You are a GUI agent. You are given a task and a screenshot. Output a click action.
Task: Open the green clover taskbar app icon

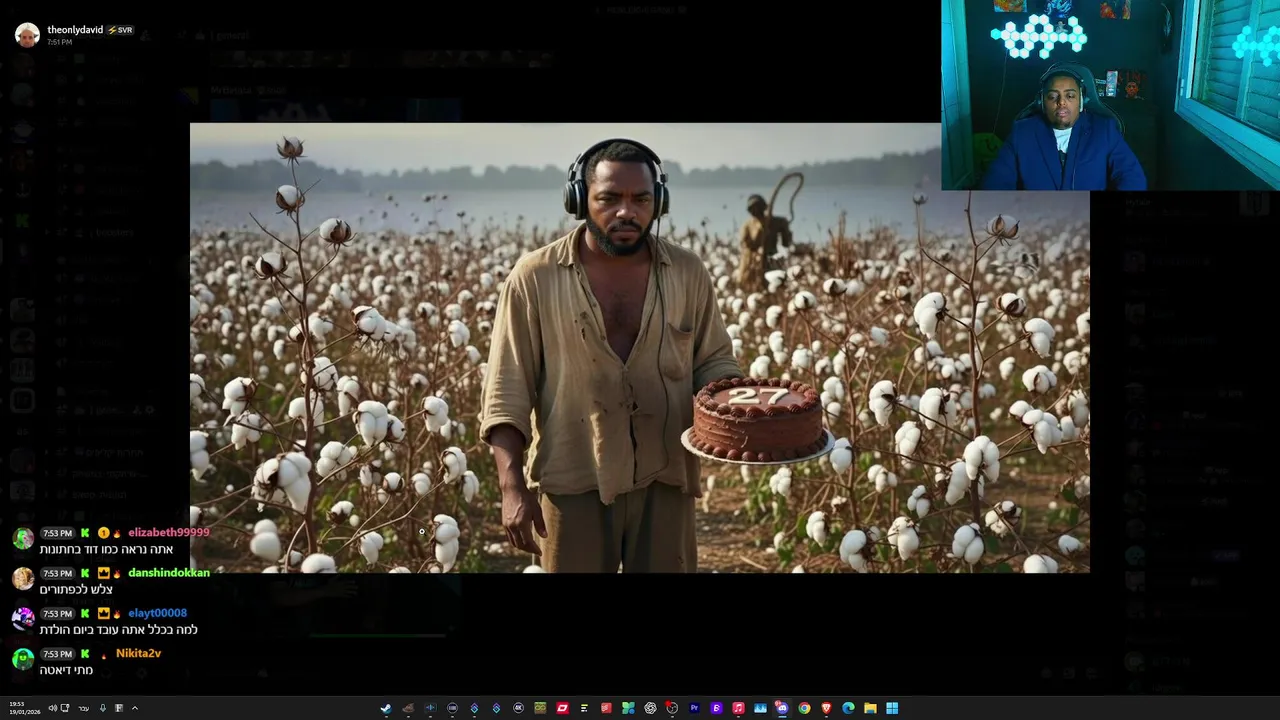click(628, 708)
